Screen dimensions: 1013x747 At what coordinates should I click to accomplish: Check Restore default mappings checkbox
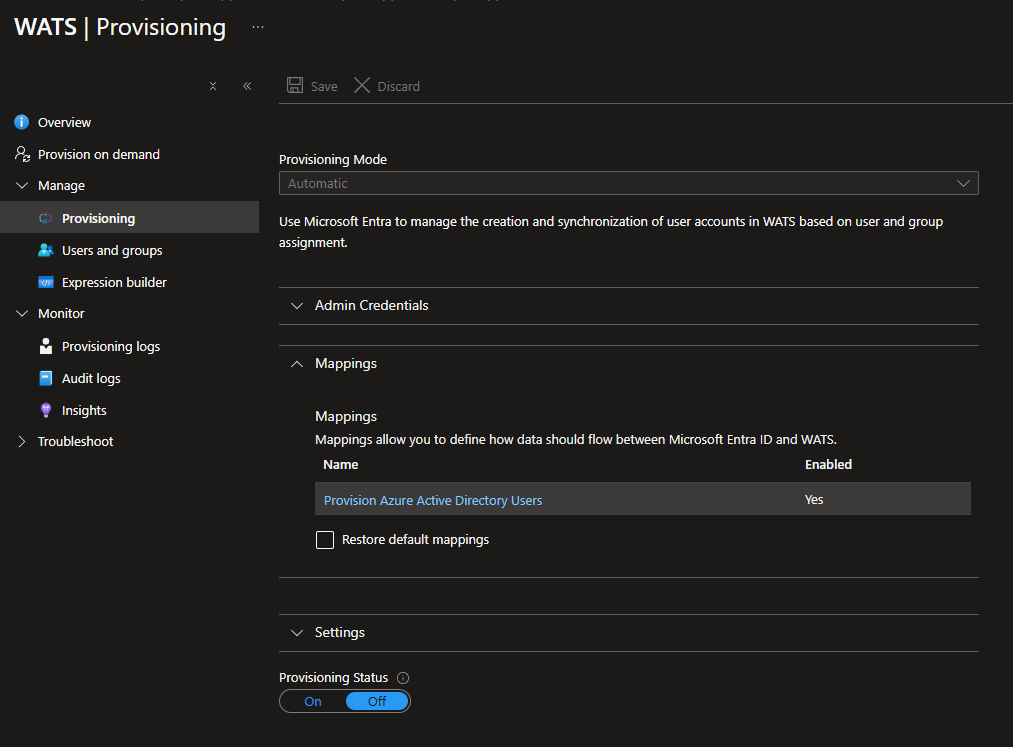(x=325, y=540)
